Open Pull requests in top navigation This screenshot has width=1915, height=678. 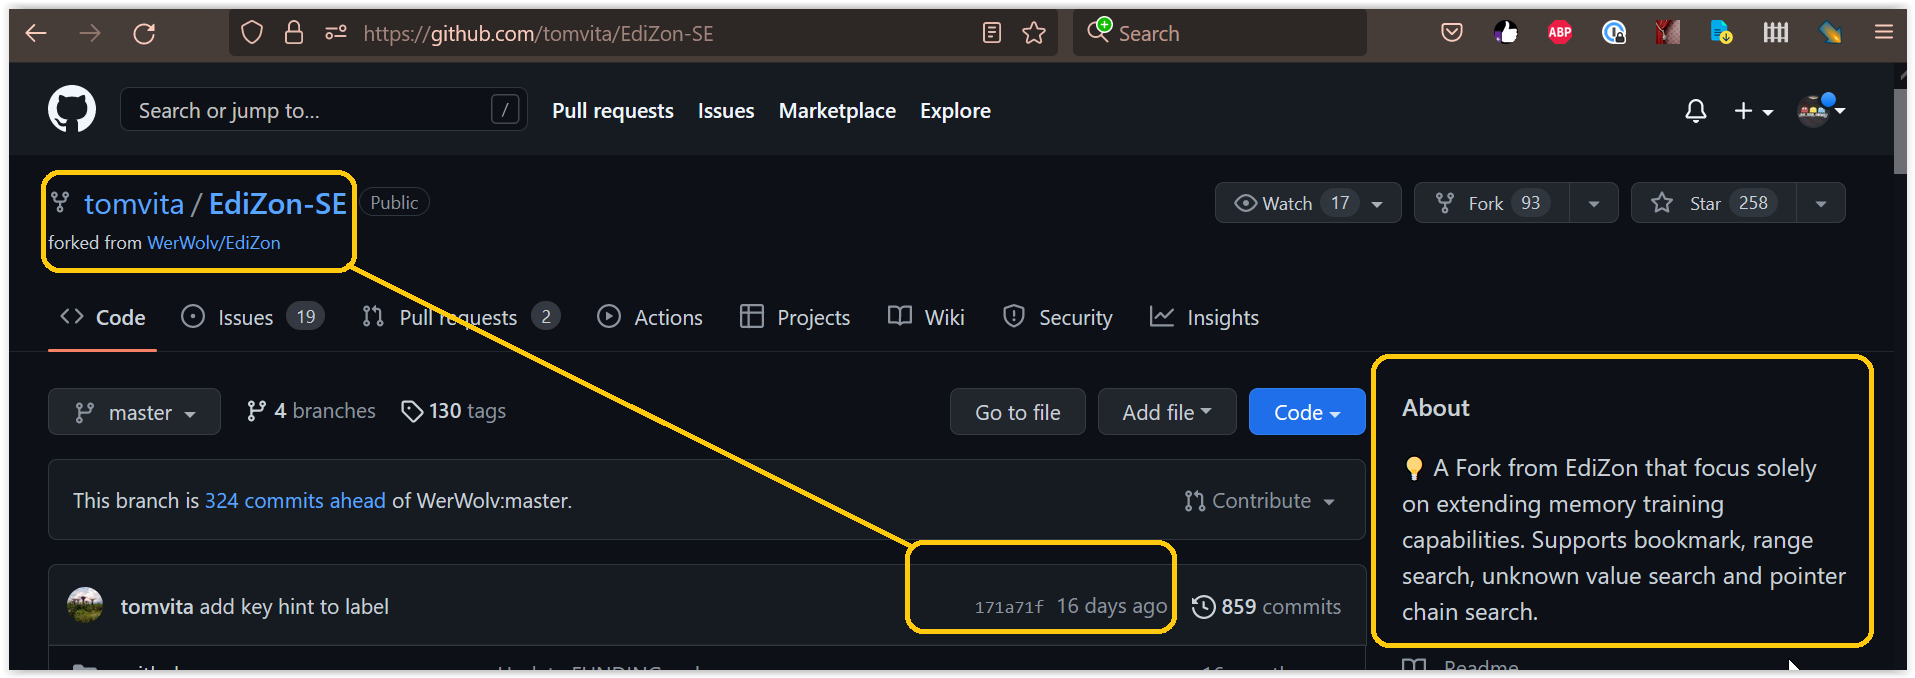coord(613,111)
